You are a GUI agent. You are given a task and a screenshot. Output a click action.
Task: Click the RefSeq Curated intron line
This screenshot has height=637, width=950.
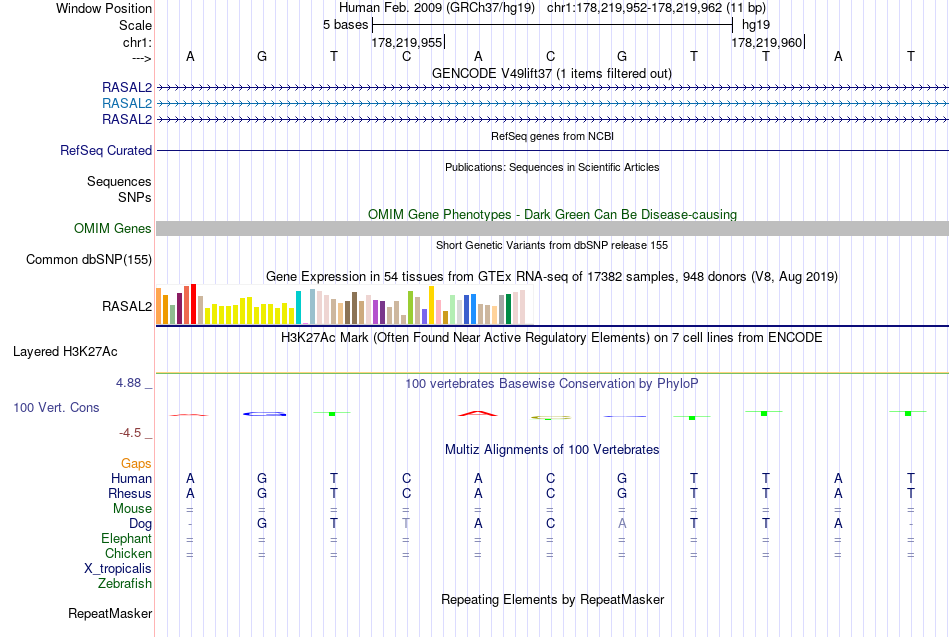552,150
